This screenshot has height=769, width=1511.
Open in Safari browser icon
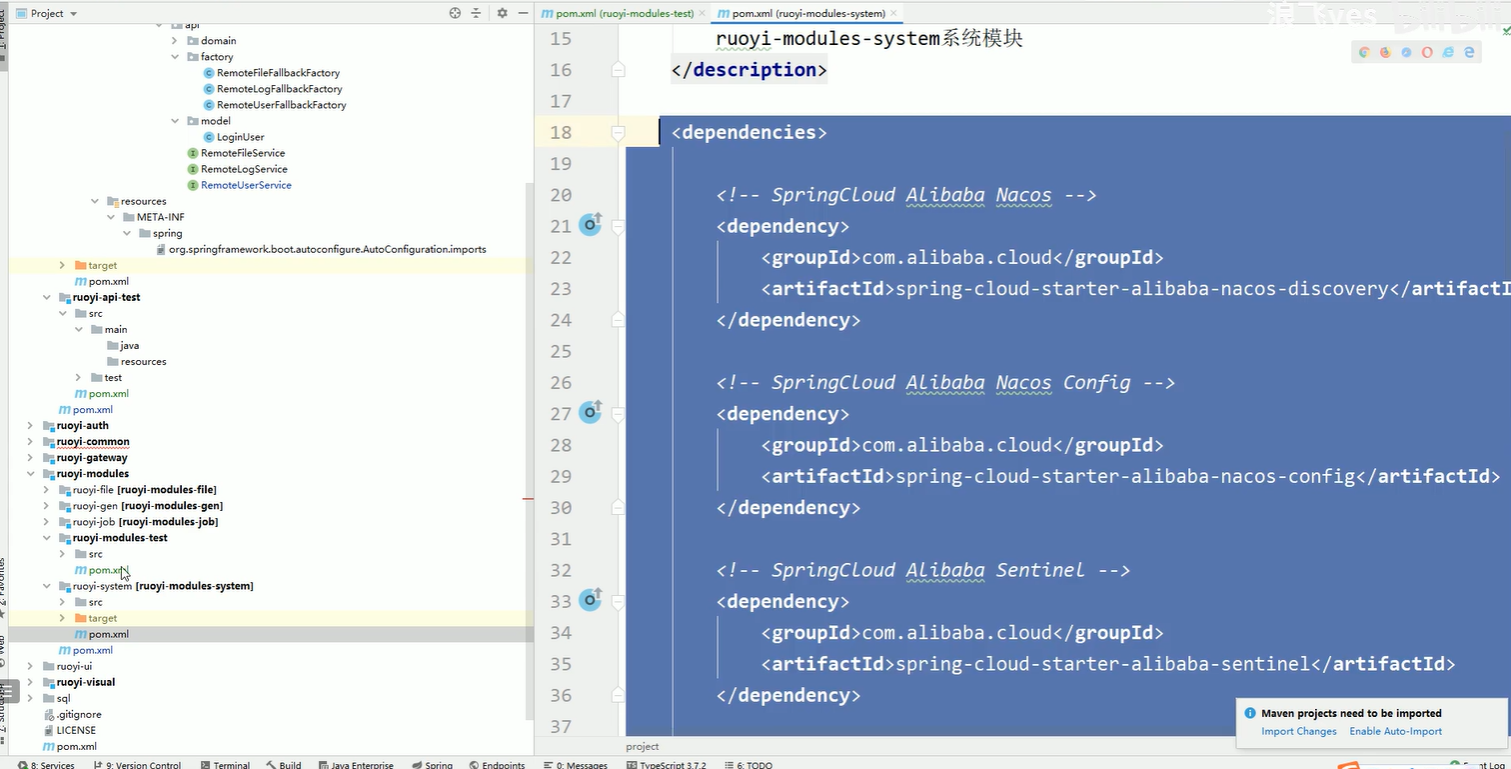tap(1407, 52)
